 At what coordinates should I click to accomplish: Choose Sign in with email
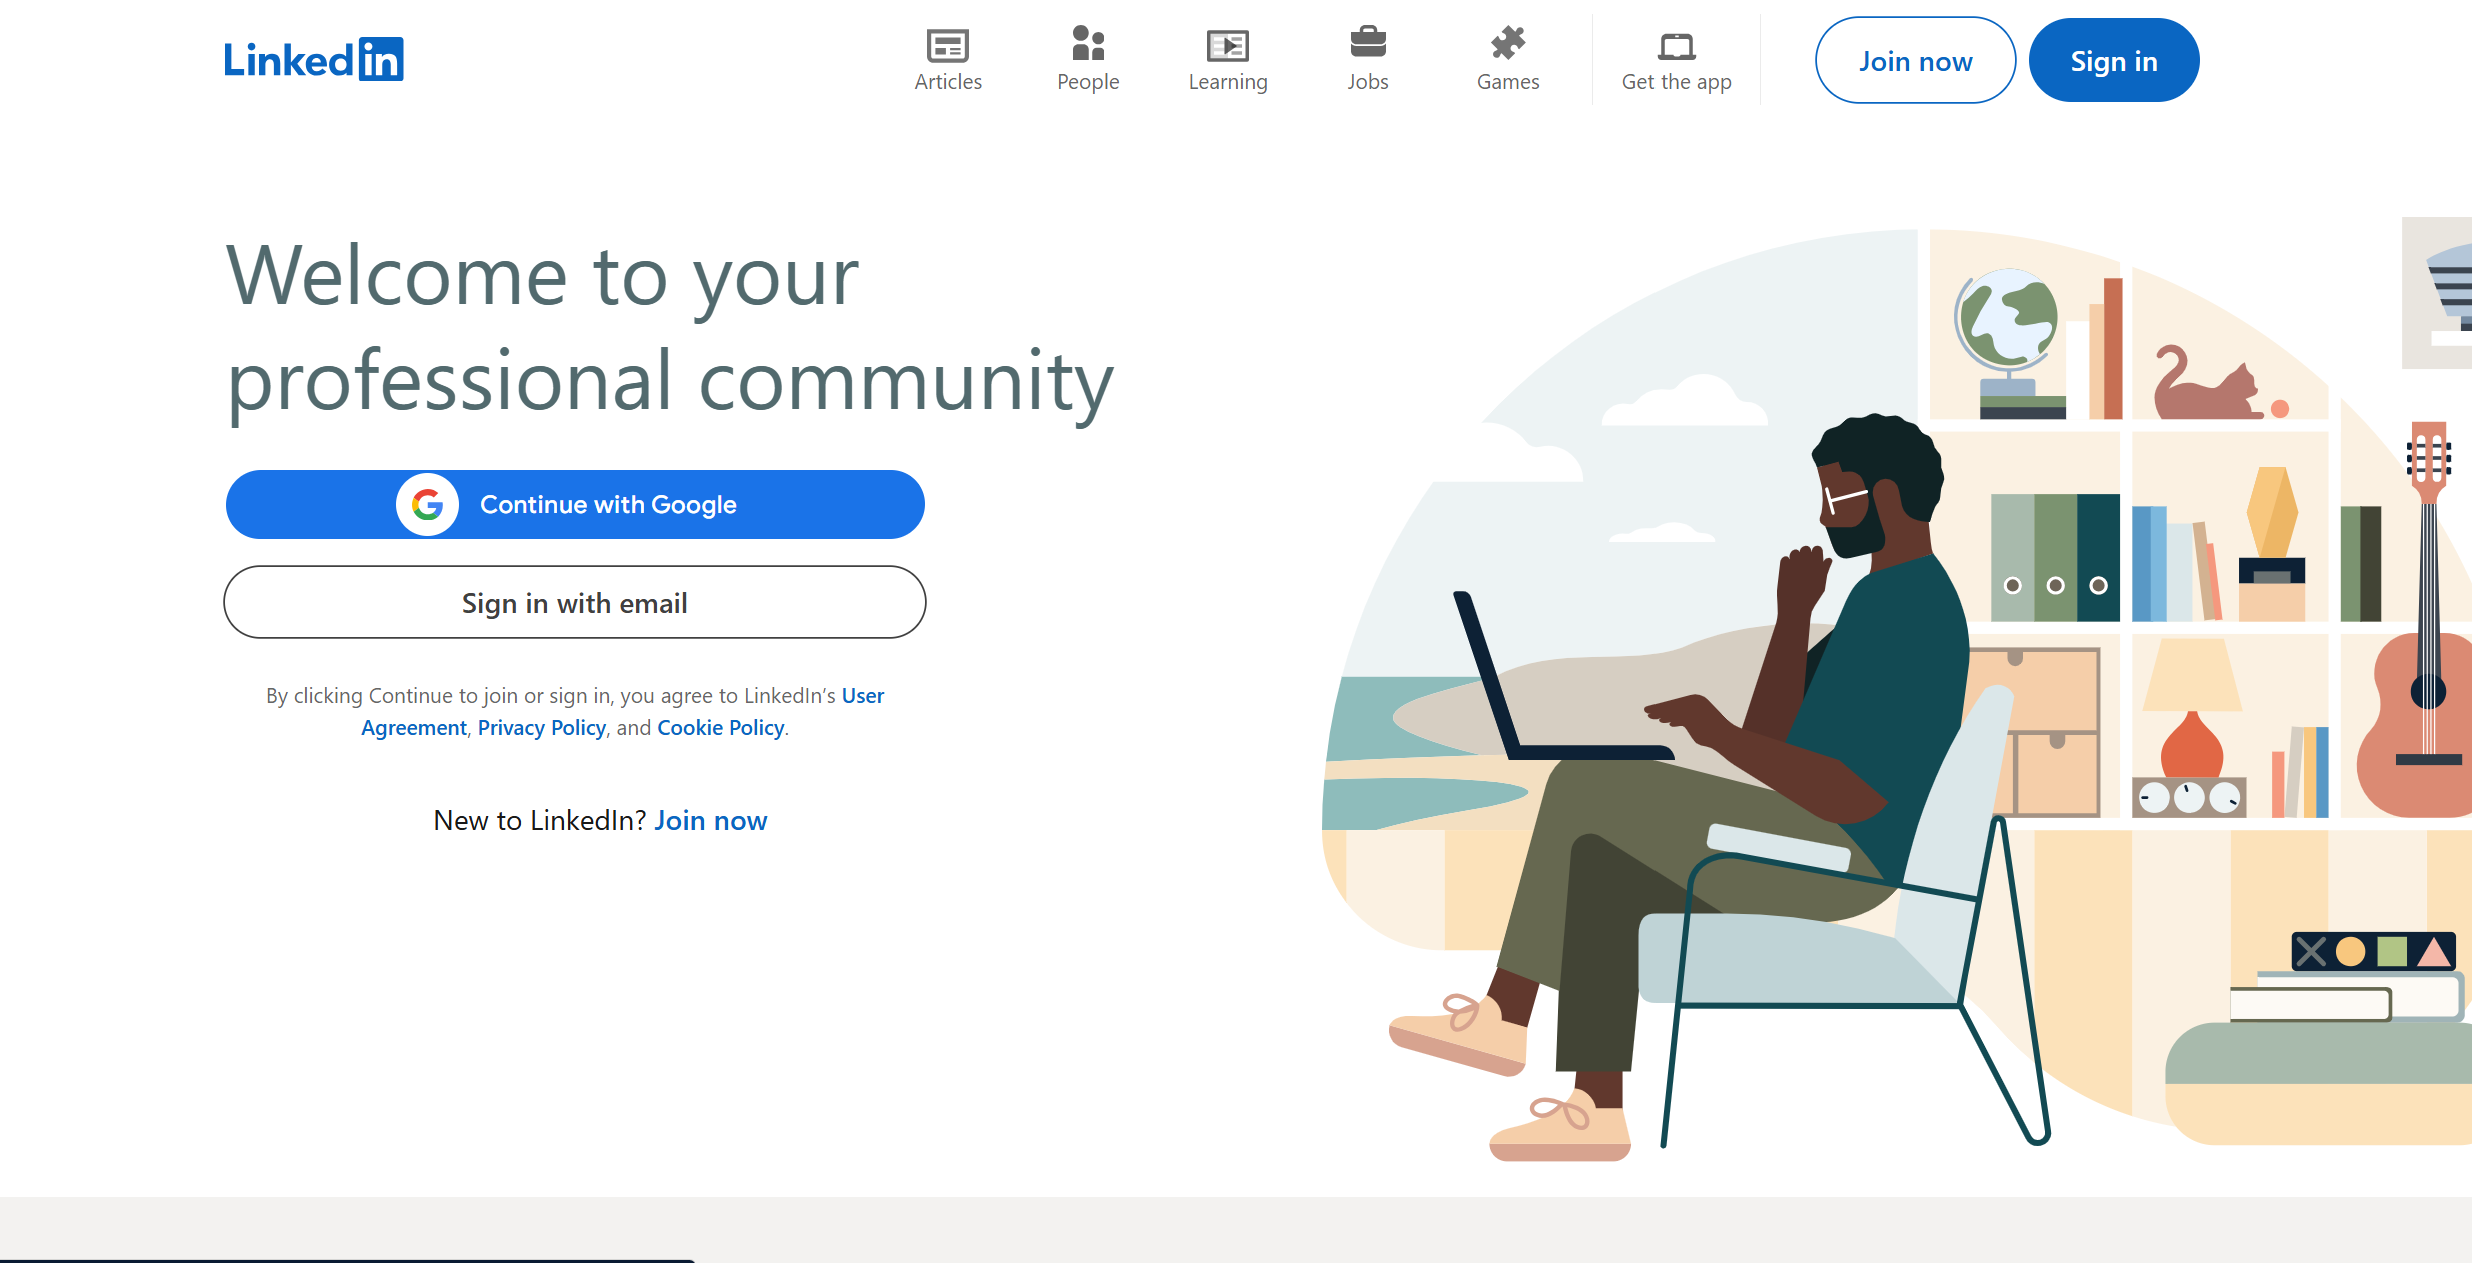click(x=575, y=603)
